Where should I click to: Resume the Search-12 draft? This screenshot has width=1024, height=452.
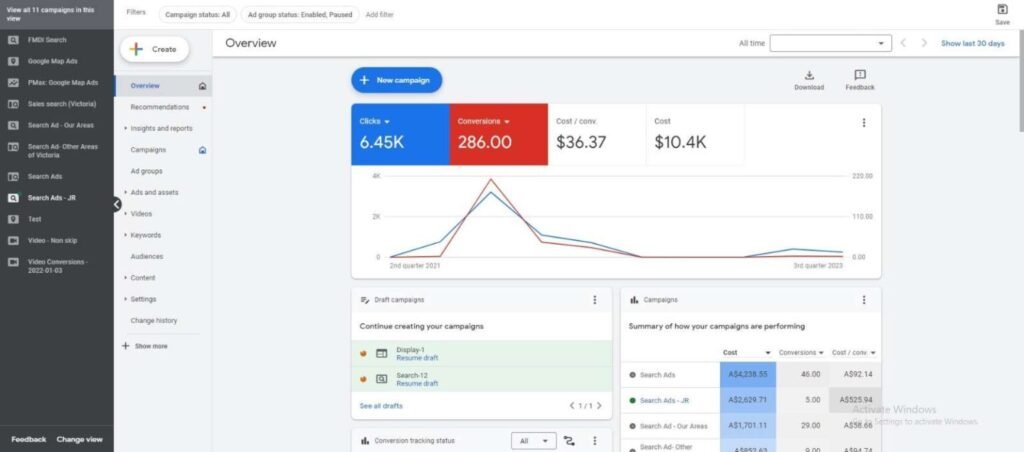(417, 383)
